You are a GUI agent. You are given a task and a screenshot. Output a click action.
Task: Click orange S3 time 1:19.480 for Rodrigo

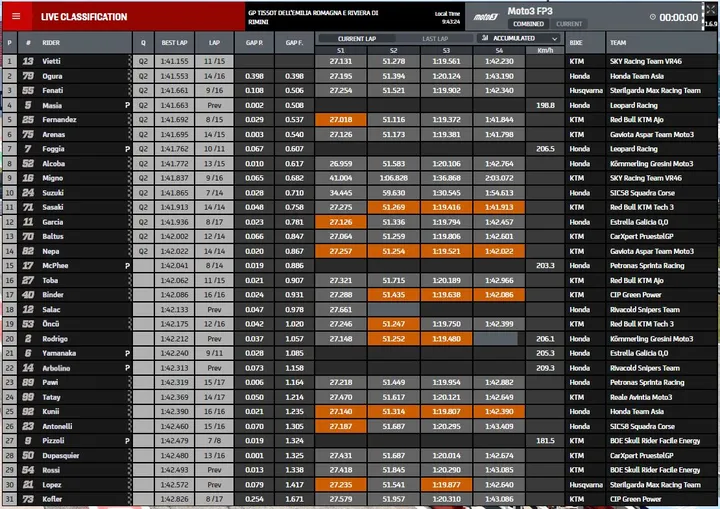[446, 339]
